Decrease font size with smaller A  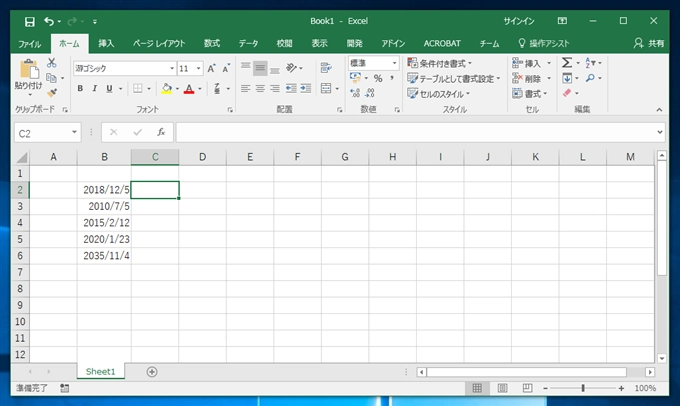226,69
